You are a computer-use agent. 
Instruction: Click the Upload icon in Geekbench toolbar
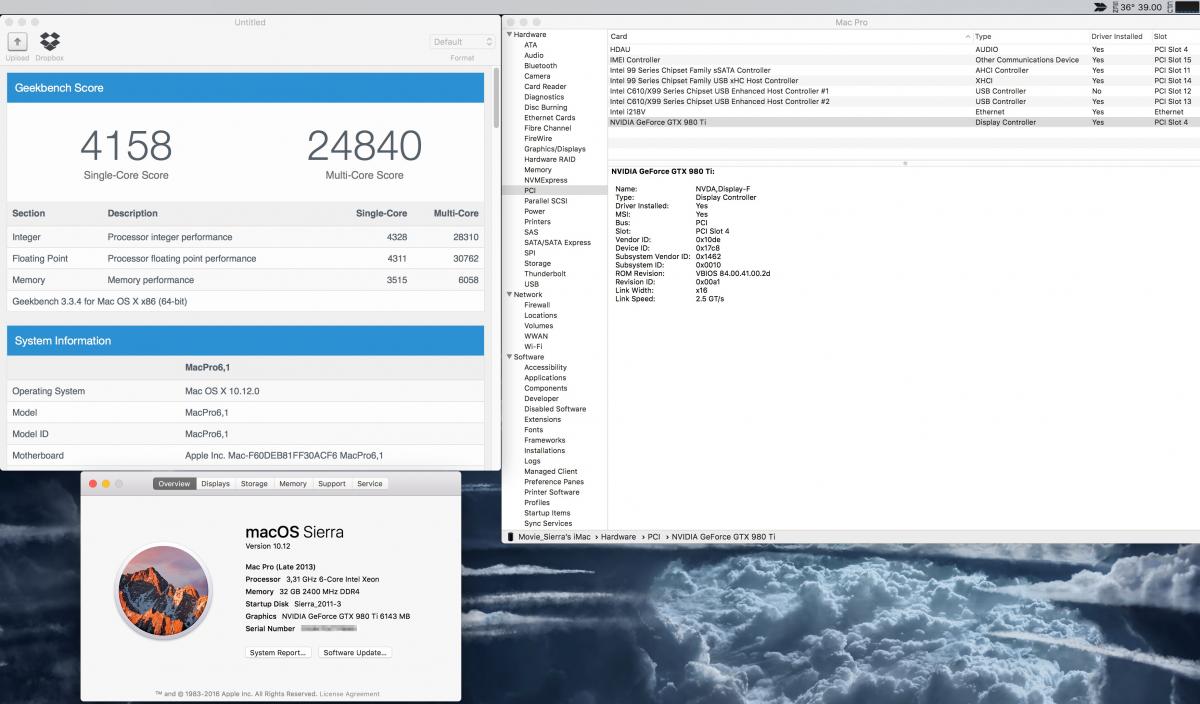[17, 42]
